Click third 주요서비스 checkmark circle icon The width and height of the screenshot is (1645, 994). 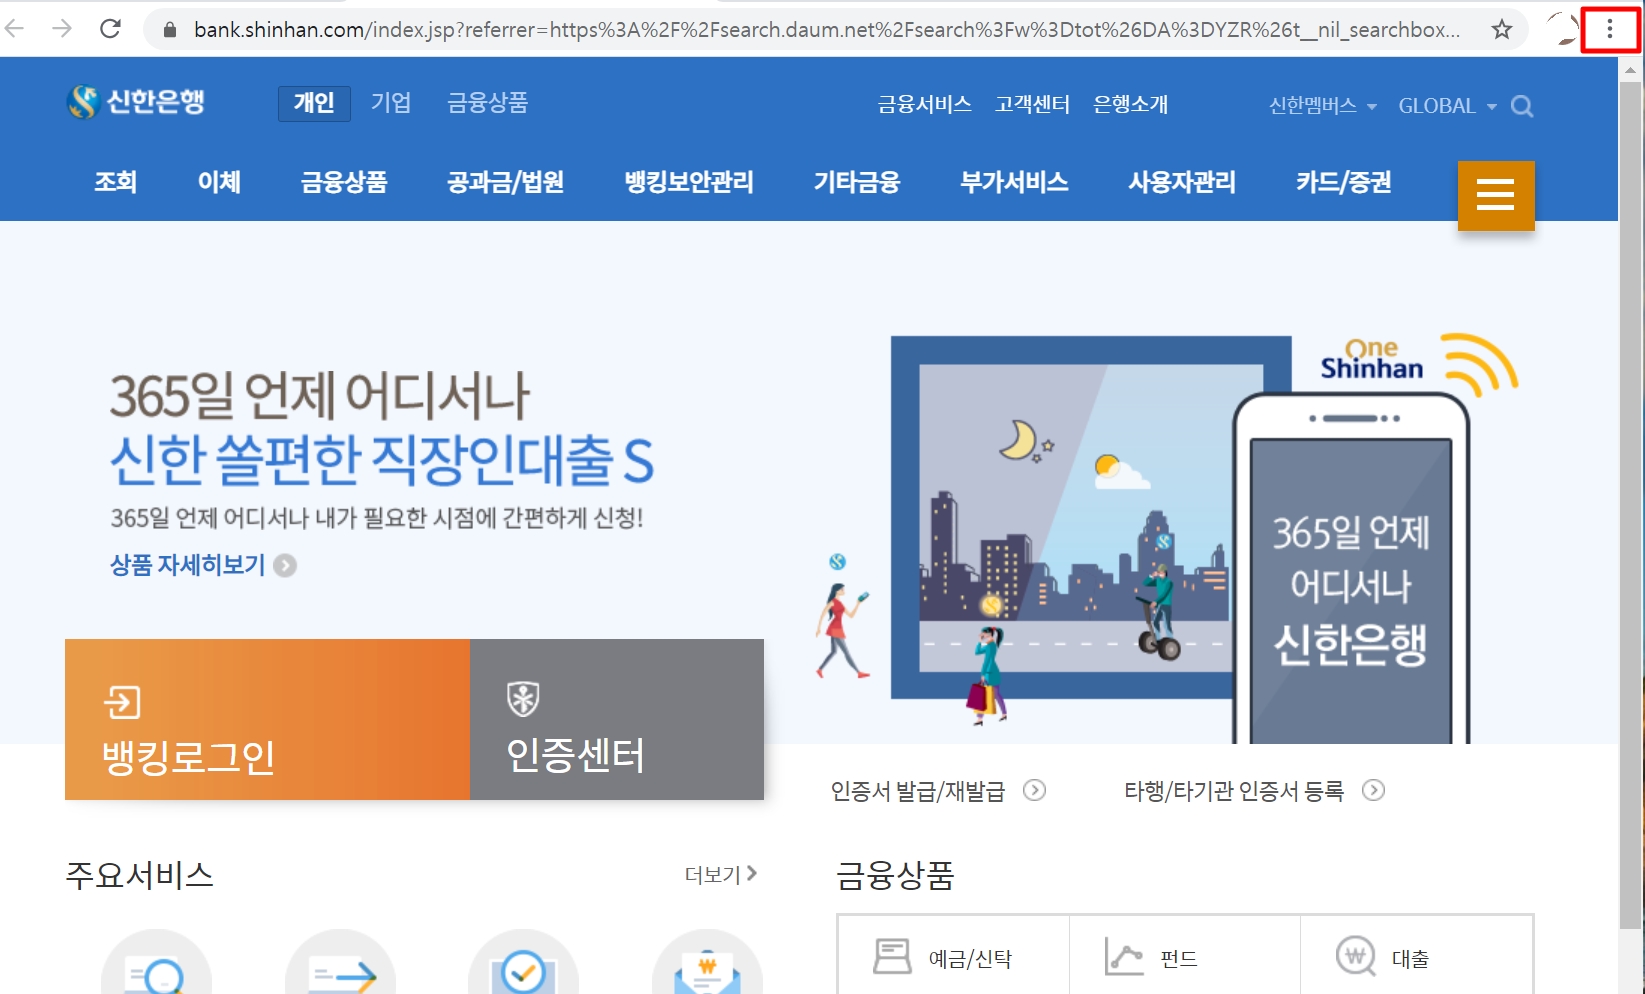pos(523,964)
